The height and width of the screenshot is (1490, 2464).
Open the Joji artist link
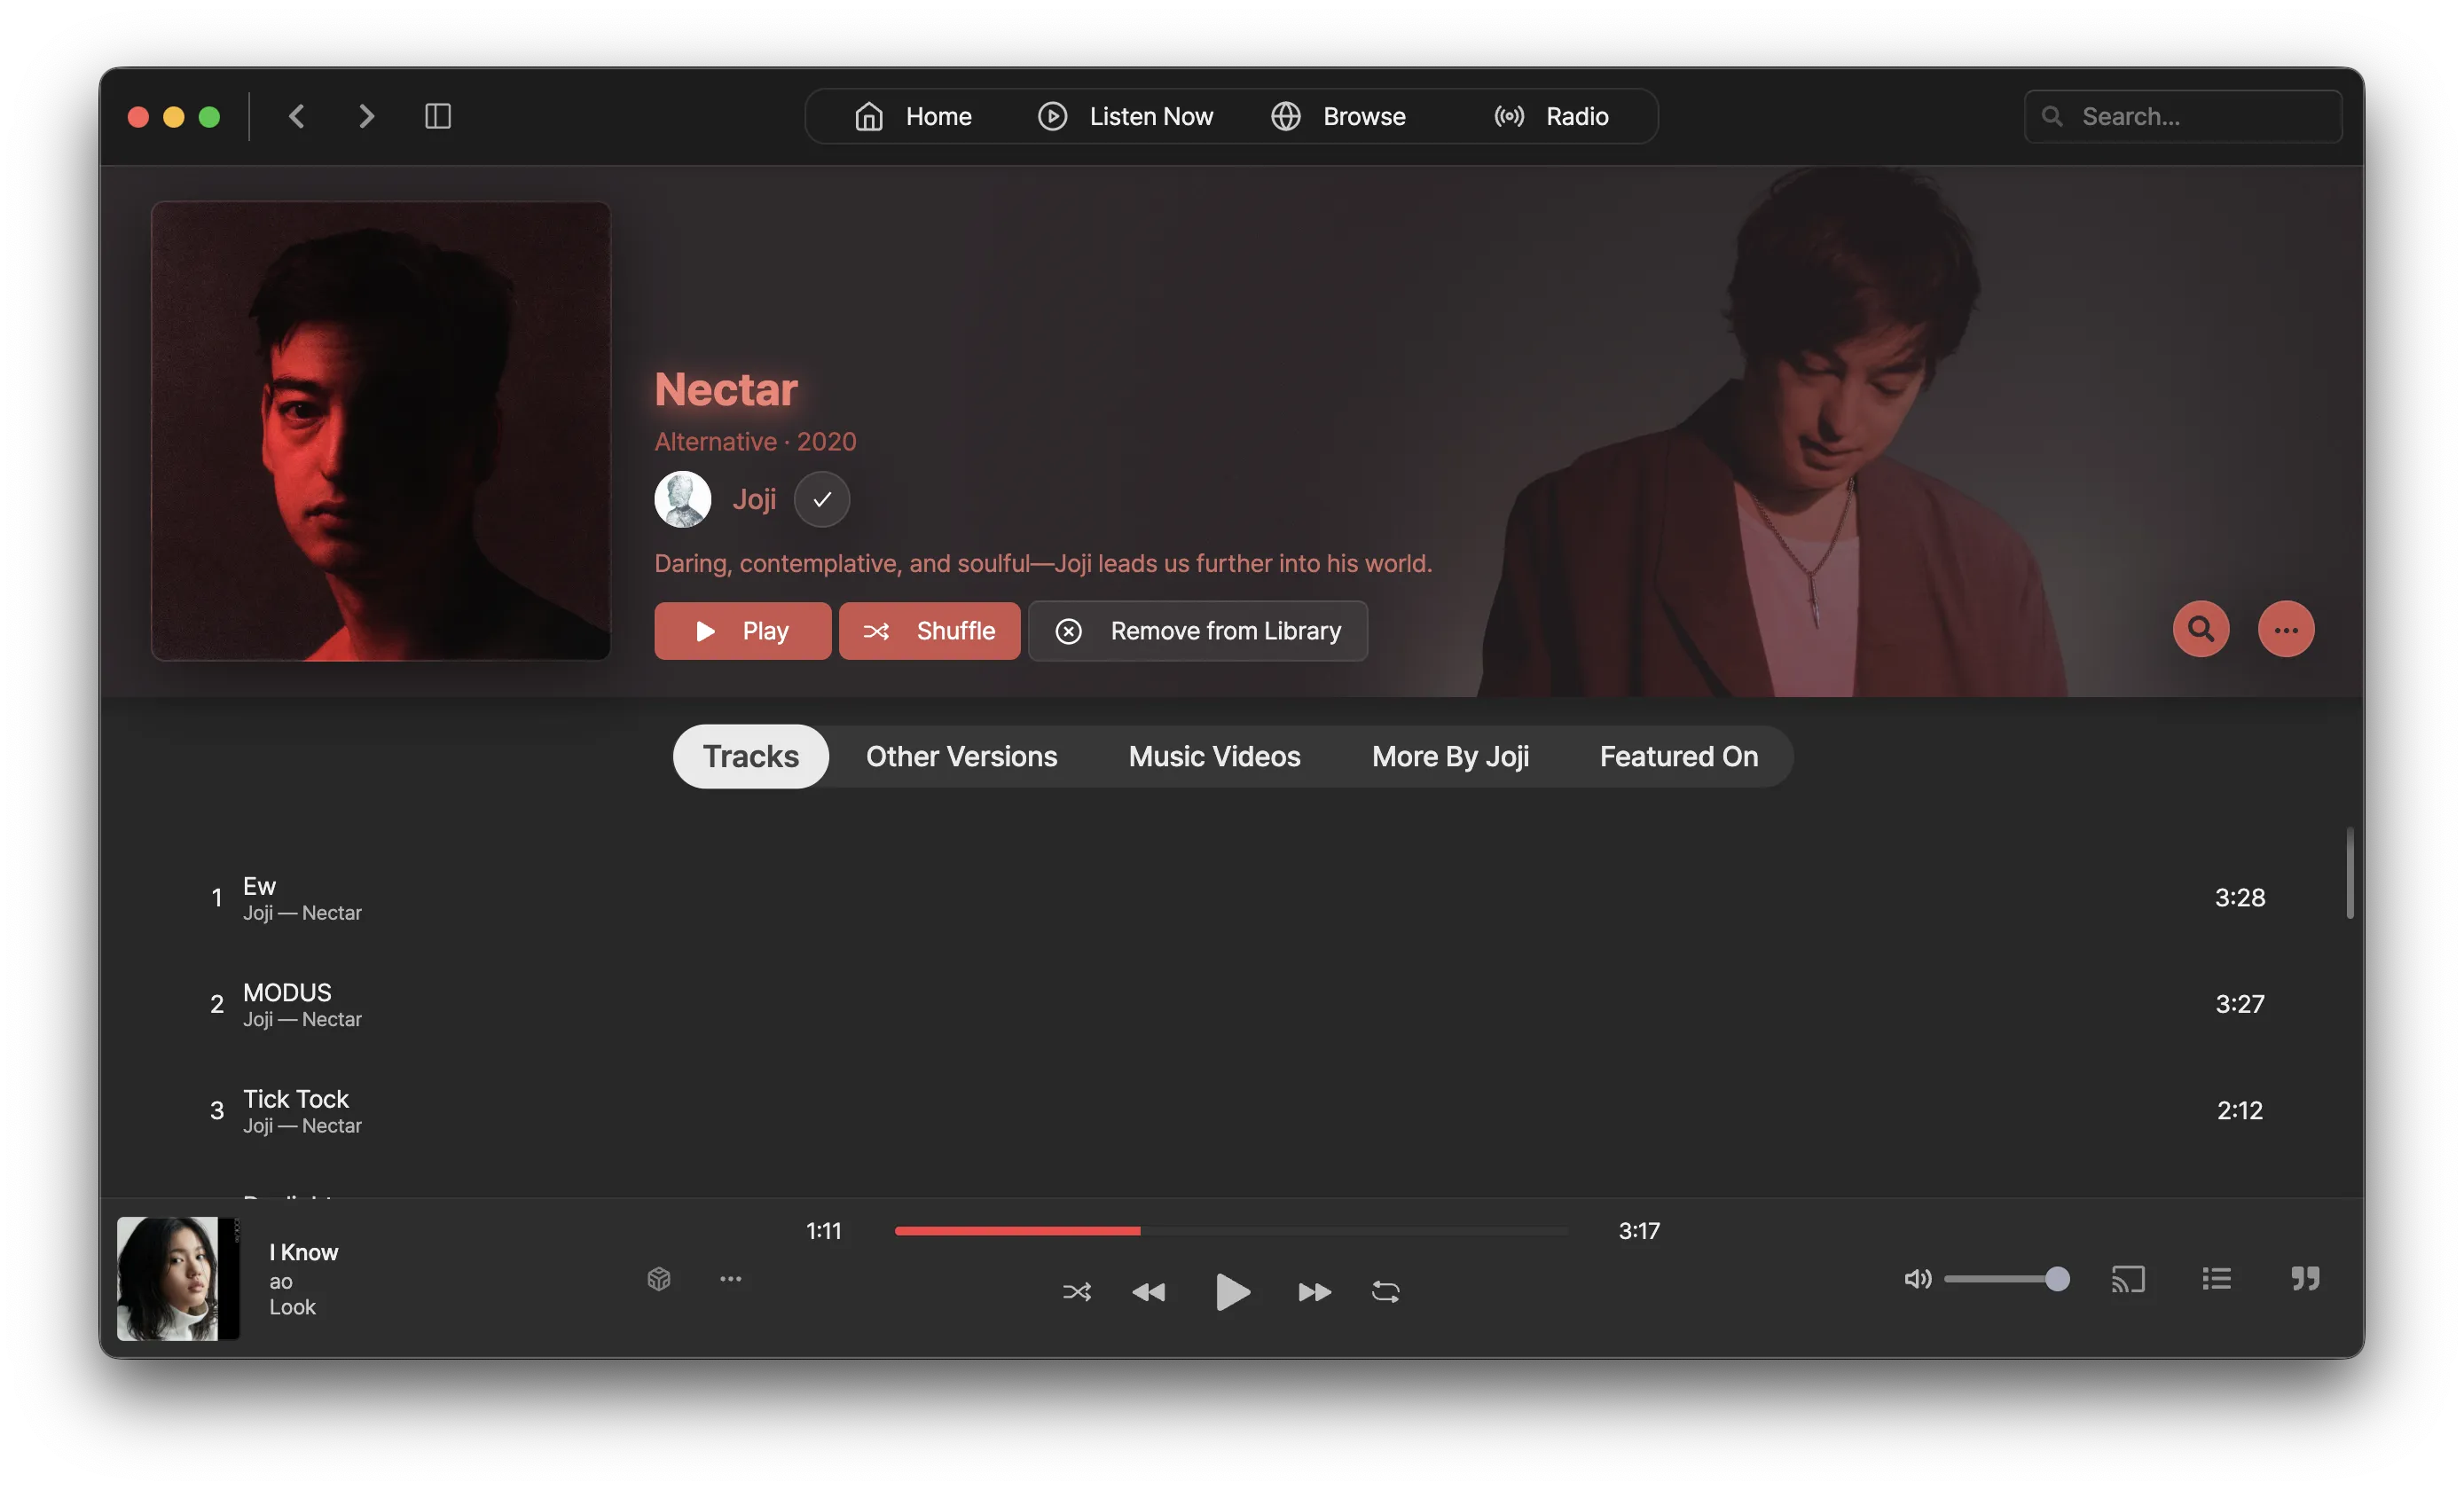click(x=754, y=499)
